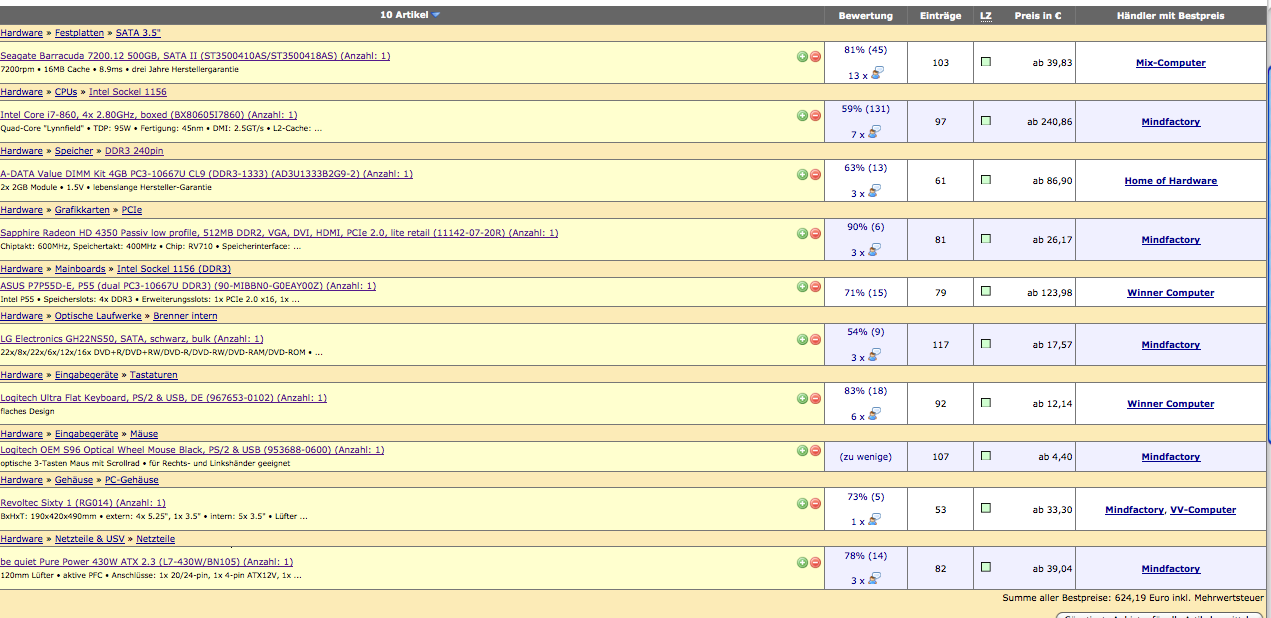Select Einträge count 117 for LG drive
Image resolution: width=1271 pixels, height=618 pixels.
940,345
